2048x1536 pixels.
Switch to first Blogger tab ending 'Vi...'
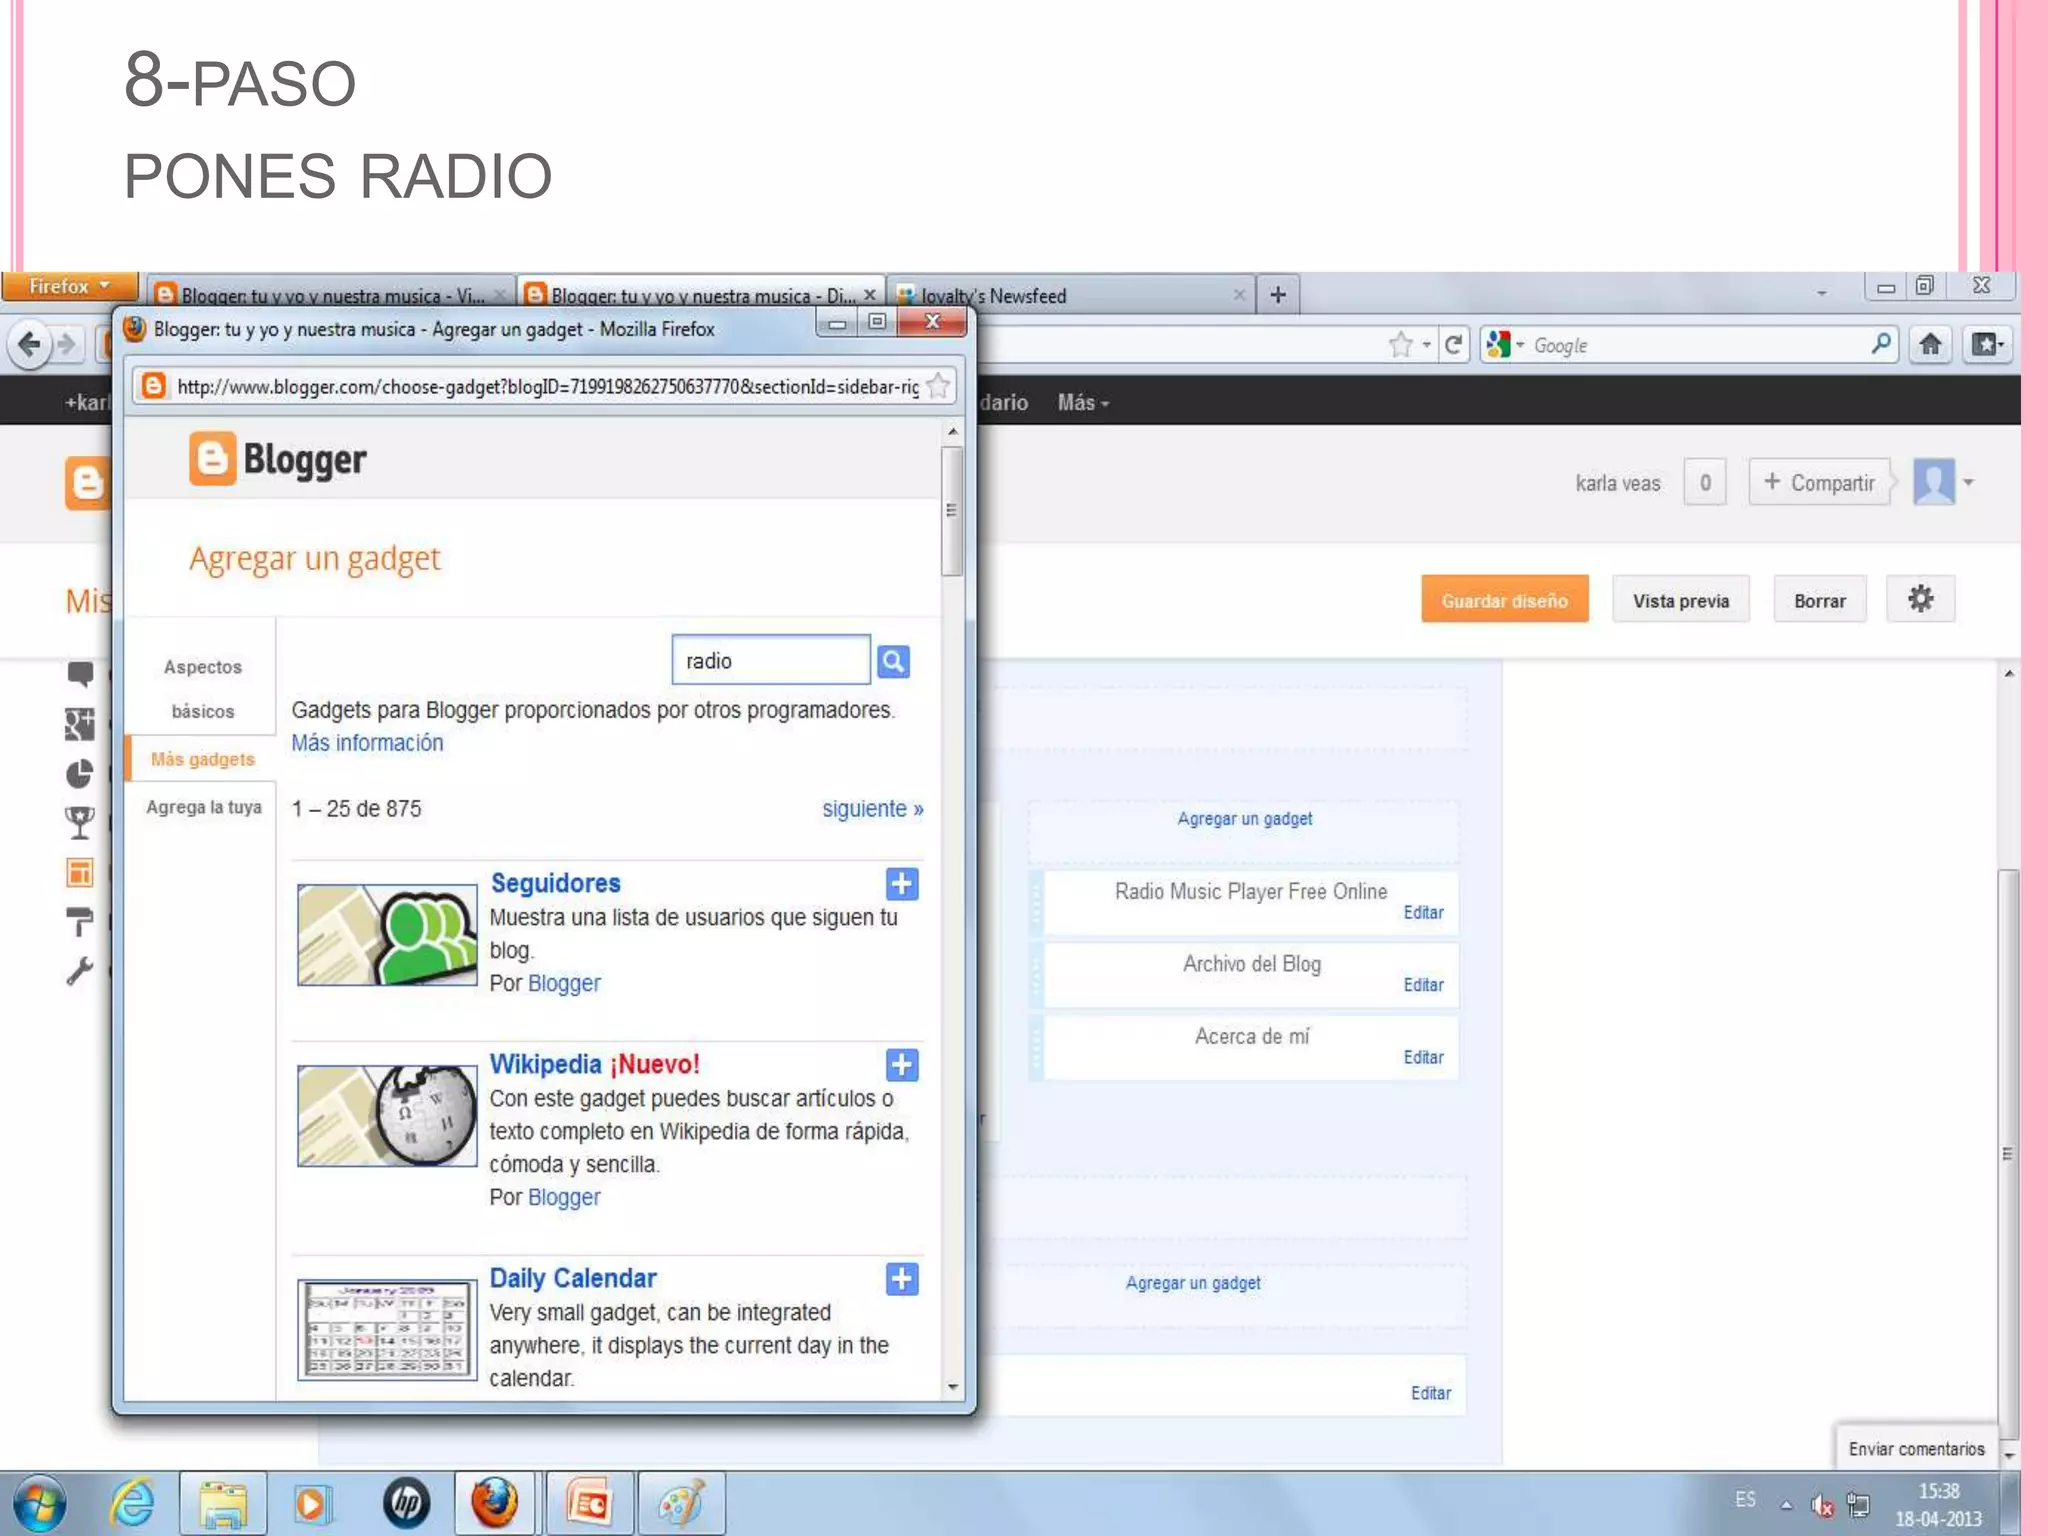coord(331,295)
